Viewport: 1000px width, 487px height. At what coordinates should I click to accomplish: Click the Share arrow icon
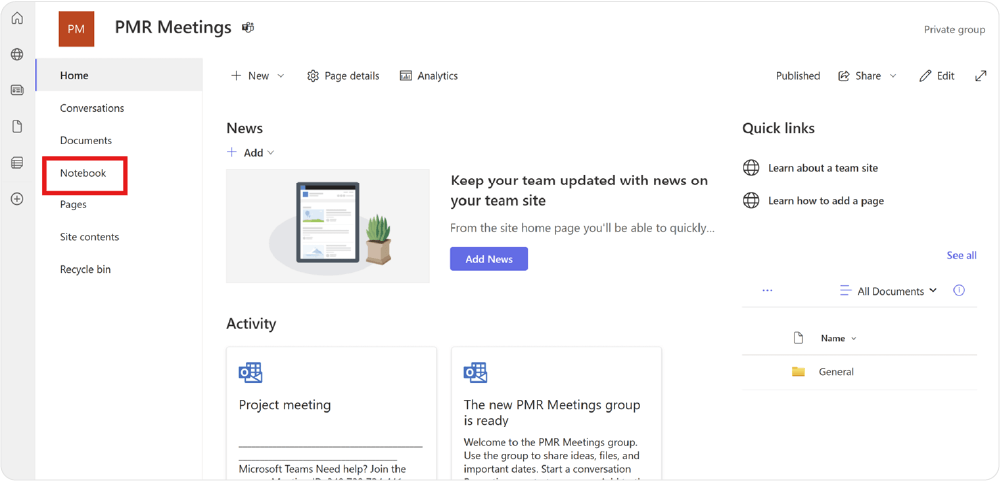point(844,76)
